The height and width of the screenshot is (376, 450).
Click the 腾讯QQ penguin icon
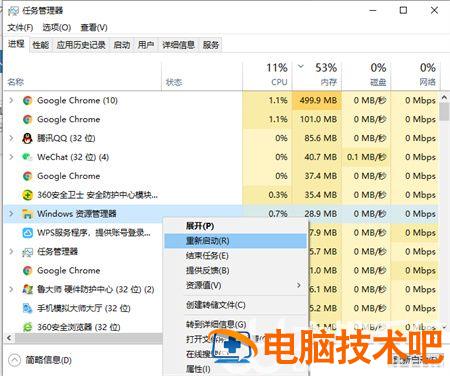27,138
